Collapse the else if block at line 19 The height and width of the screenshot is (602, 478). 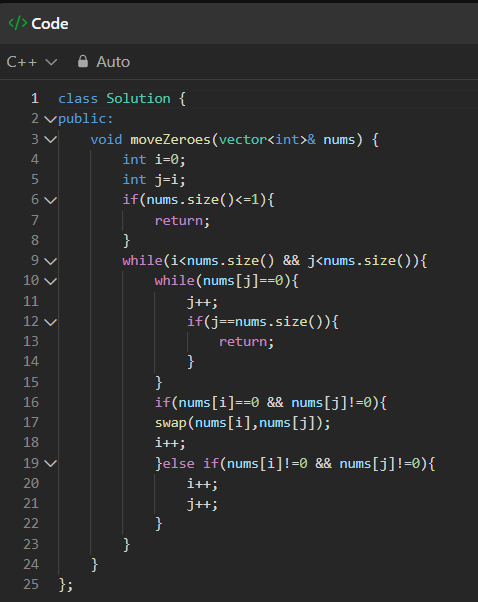click(50, 463)
